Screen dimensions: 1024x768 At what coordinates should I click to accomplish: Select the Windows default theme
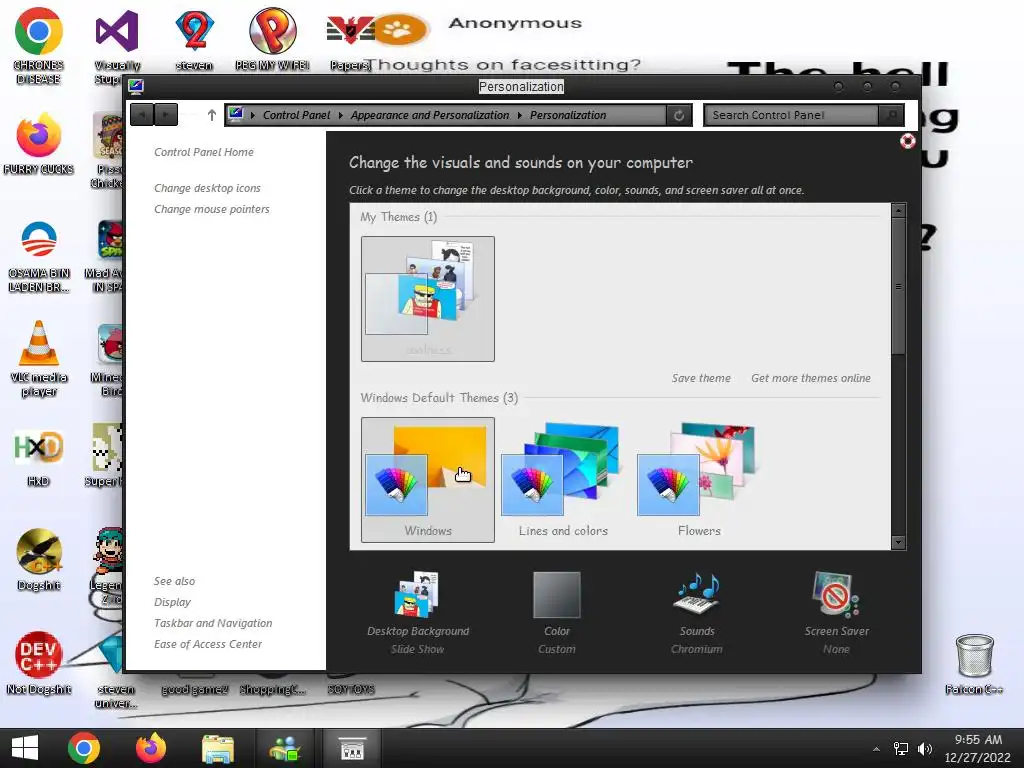pos(428,480)
